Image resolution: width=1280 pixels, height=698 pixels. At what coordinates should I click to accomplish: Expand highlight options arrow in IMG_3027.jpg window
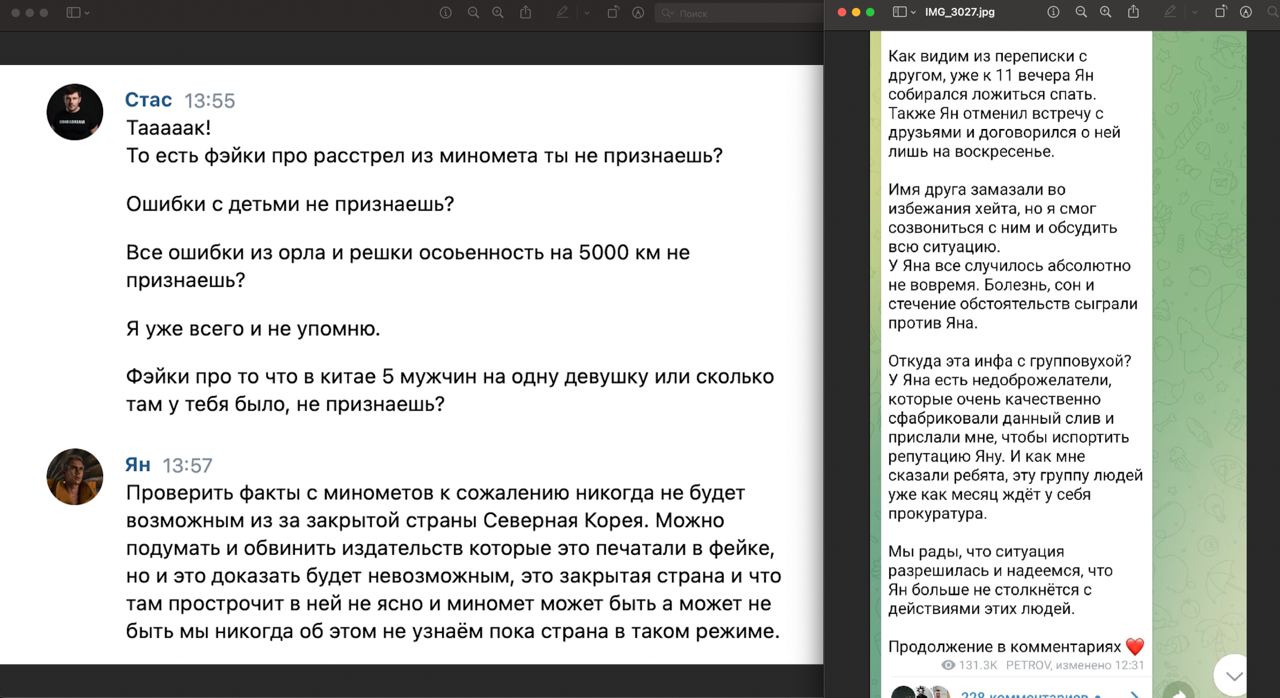(x=1194, y=12)
